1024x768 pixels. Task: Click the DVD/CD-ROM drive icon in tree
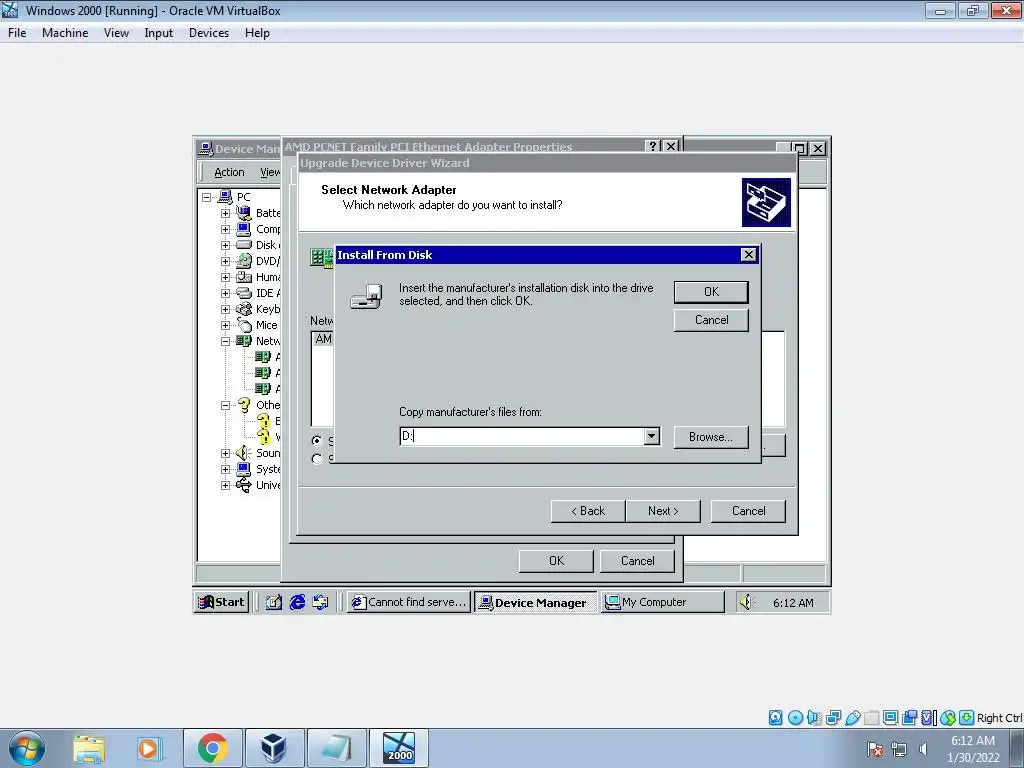click(x=244, y=261)
